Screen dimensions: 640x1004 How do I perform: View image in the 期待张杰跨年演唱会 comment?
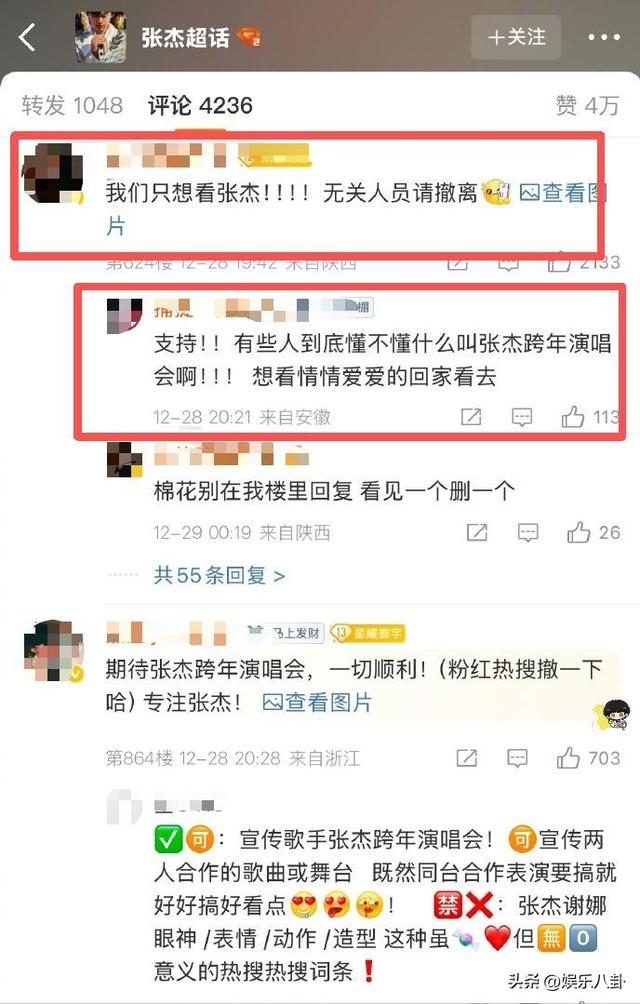[x=317, y=702]
